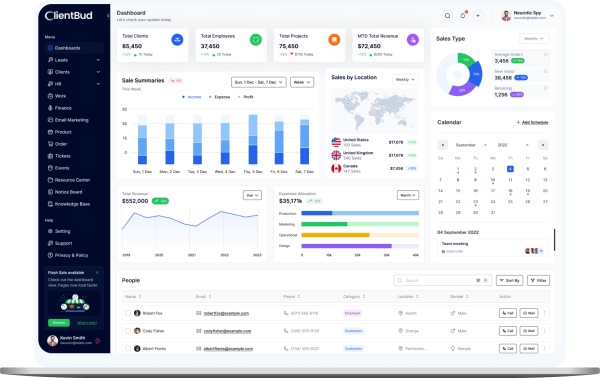This screenshot has width=600, height=378.
Task: Close the Flash Sale promo card
Action: click(97, 272)
